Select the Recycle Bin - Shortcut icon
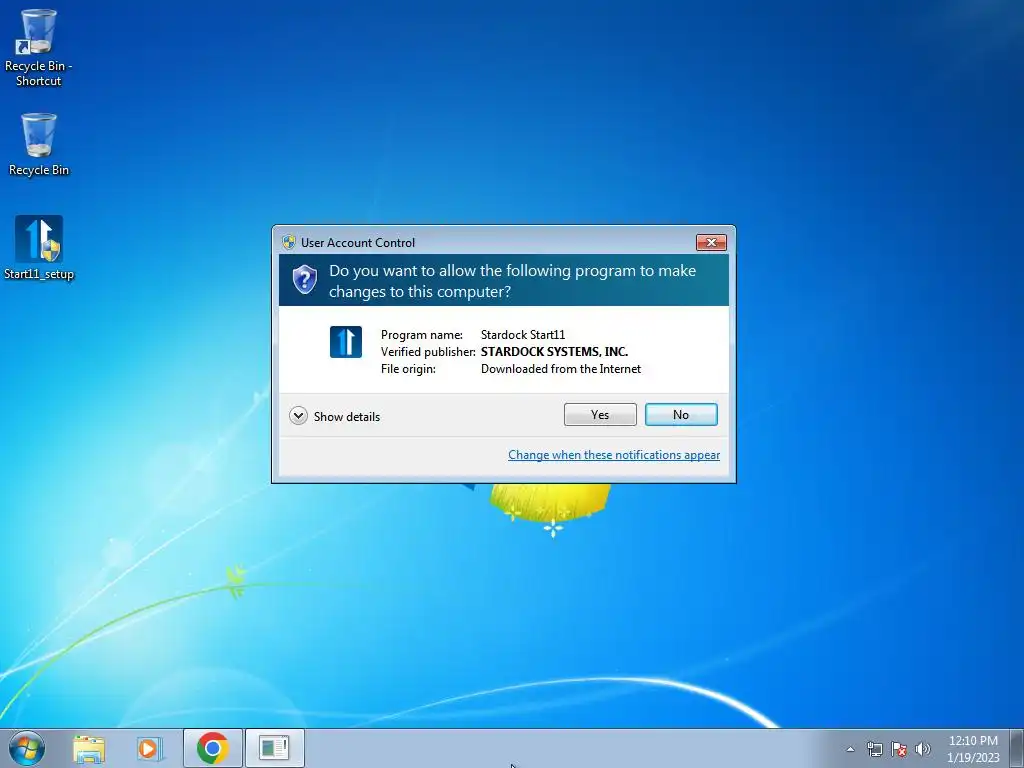The image size is (1024, 768). [39, 48]
